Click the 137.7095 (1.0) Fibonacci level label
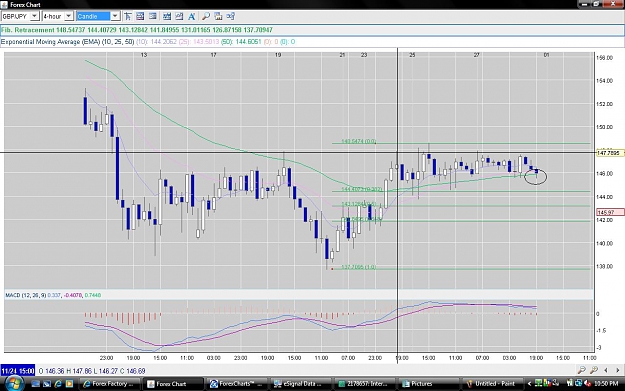Image resolution: width=625 pixels, height=391 pixels. (358, 267)
